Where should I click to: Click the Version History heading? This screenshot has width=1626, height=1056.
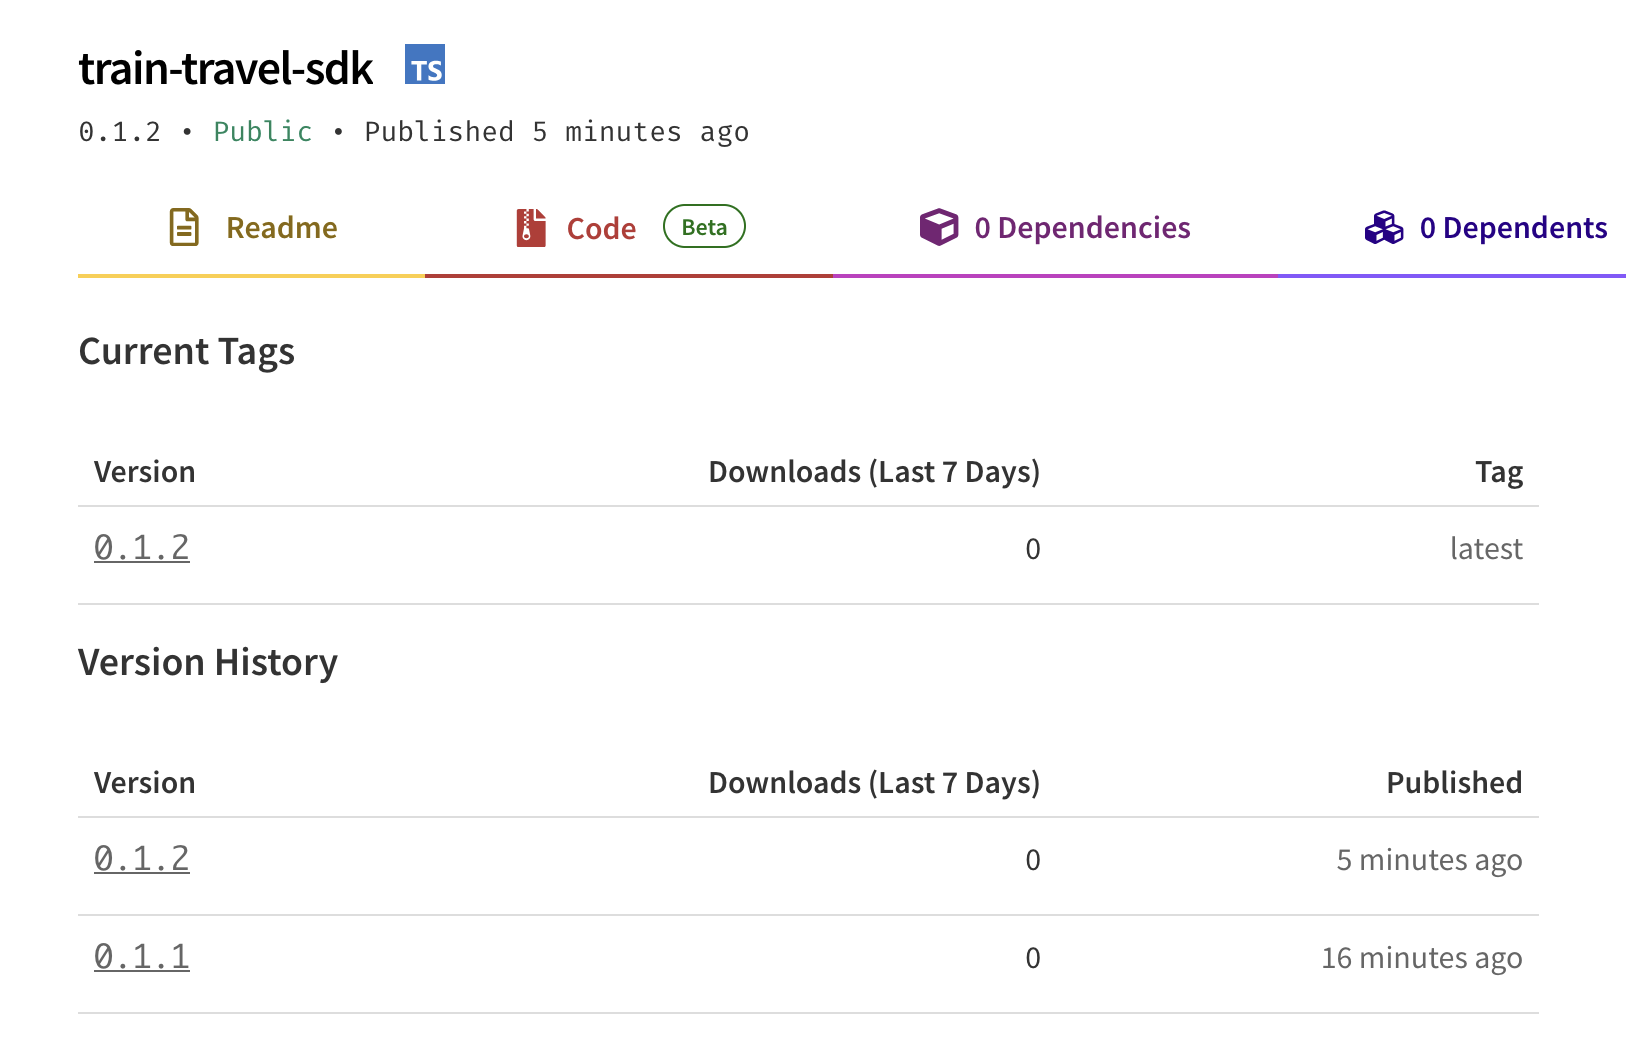pyautogui.click(x=208, y=663)
